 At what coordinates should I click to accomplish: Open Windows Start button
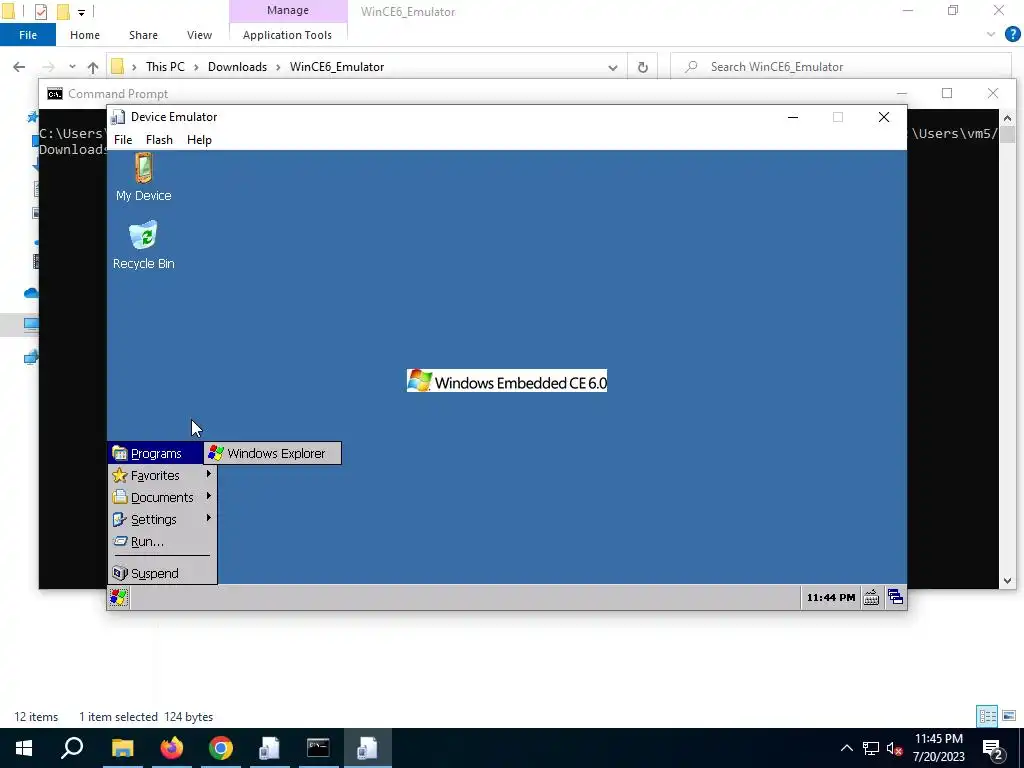(24, 748)
